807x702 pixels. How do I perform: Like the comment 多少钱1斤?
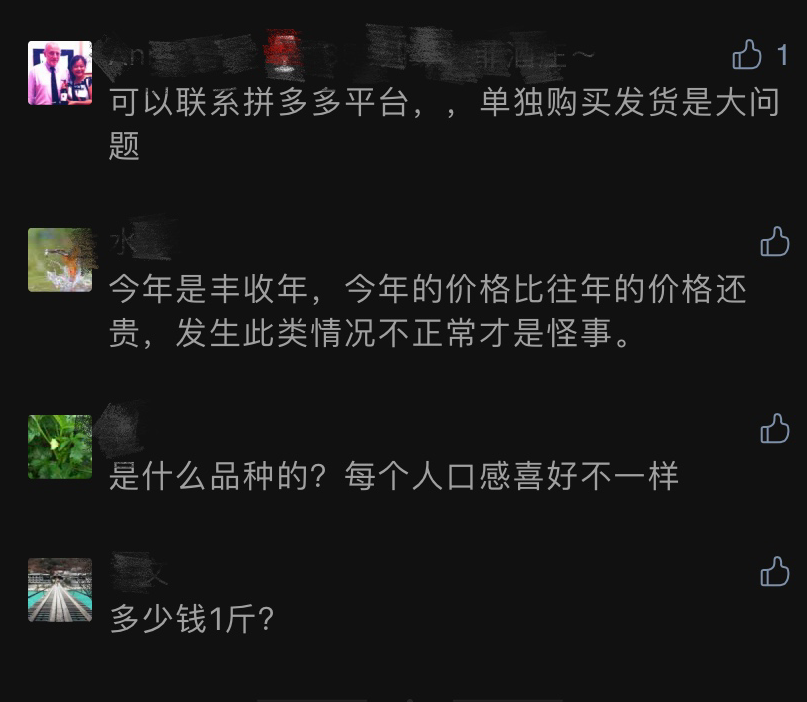(x=775, y=571)
